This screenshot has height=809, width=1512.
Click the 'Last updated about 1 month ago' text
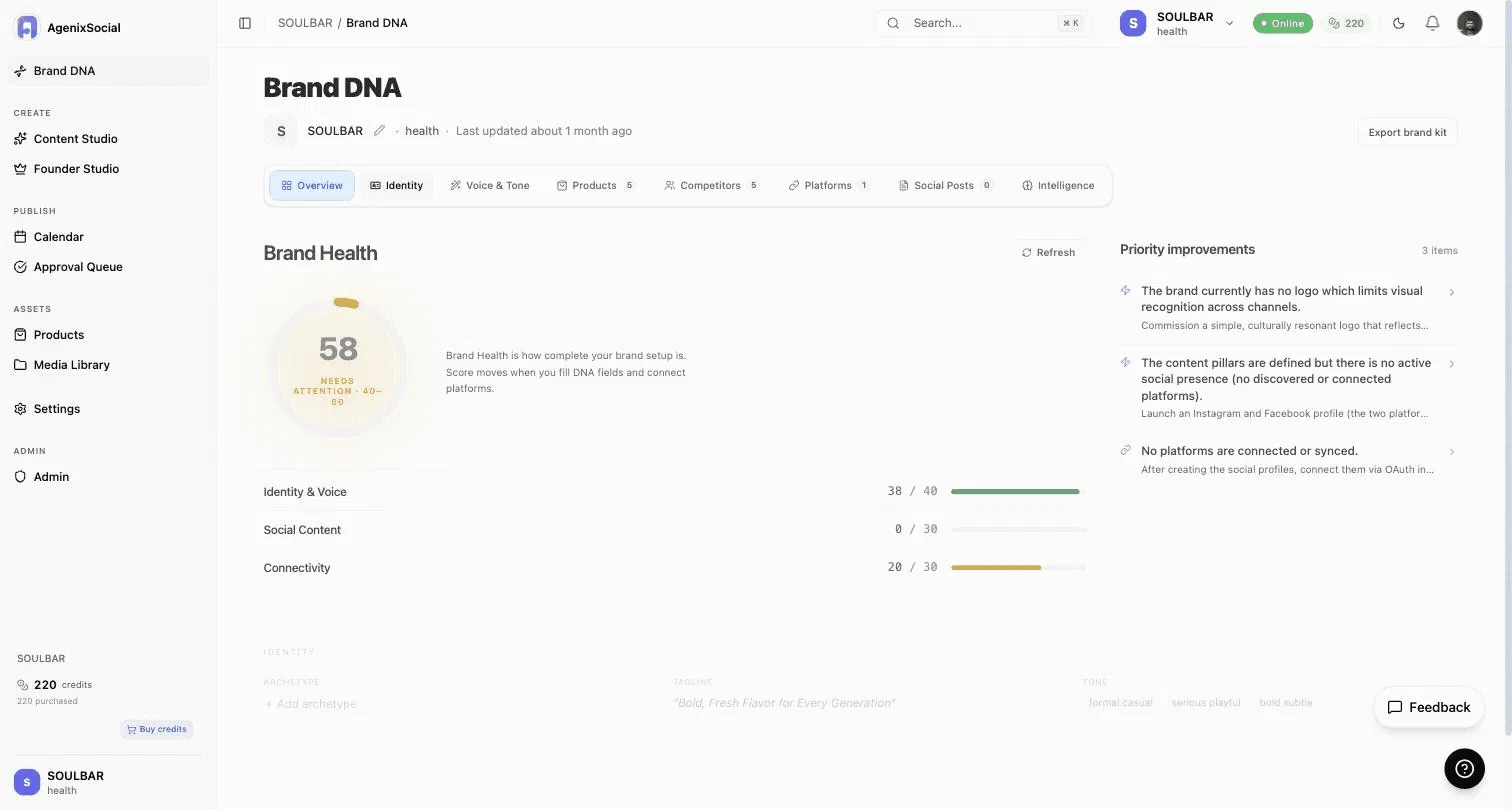[x=544, y=131]
